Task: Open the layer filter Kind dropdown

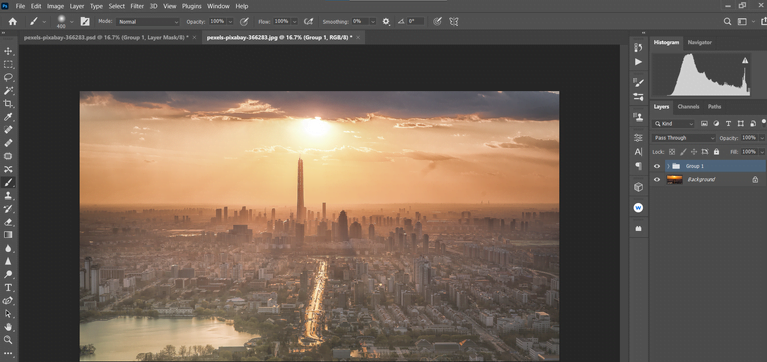Action: [673, 124]
